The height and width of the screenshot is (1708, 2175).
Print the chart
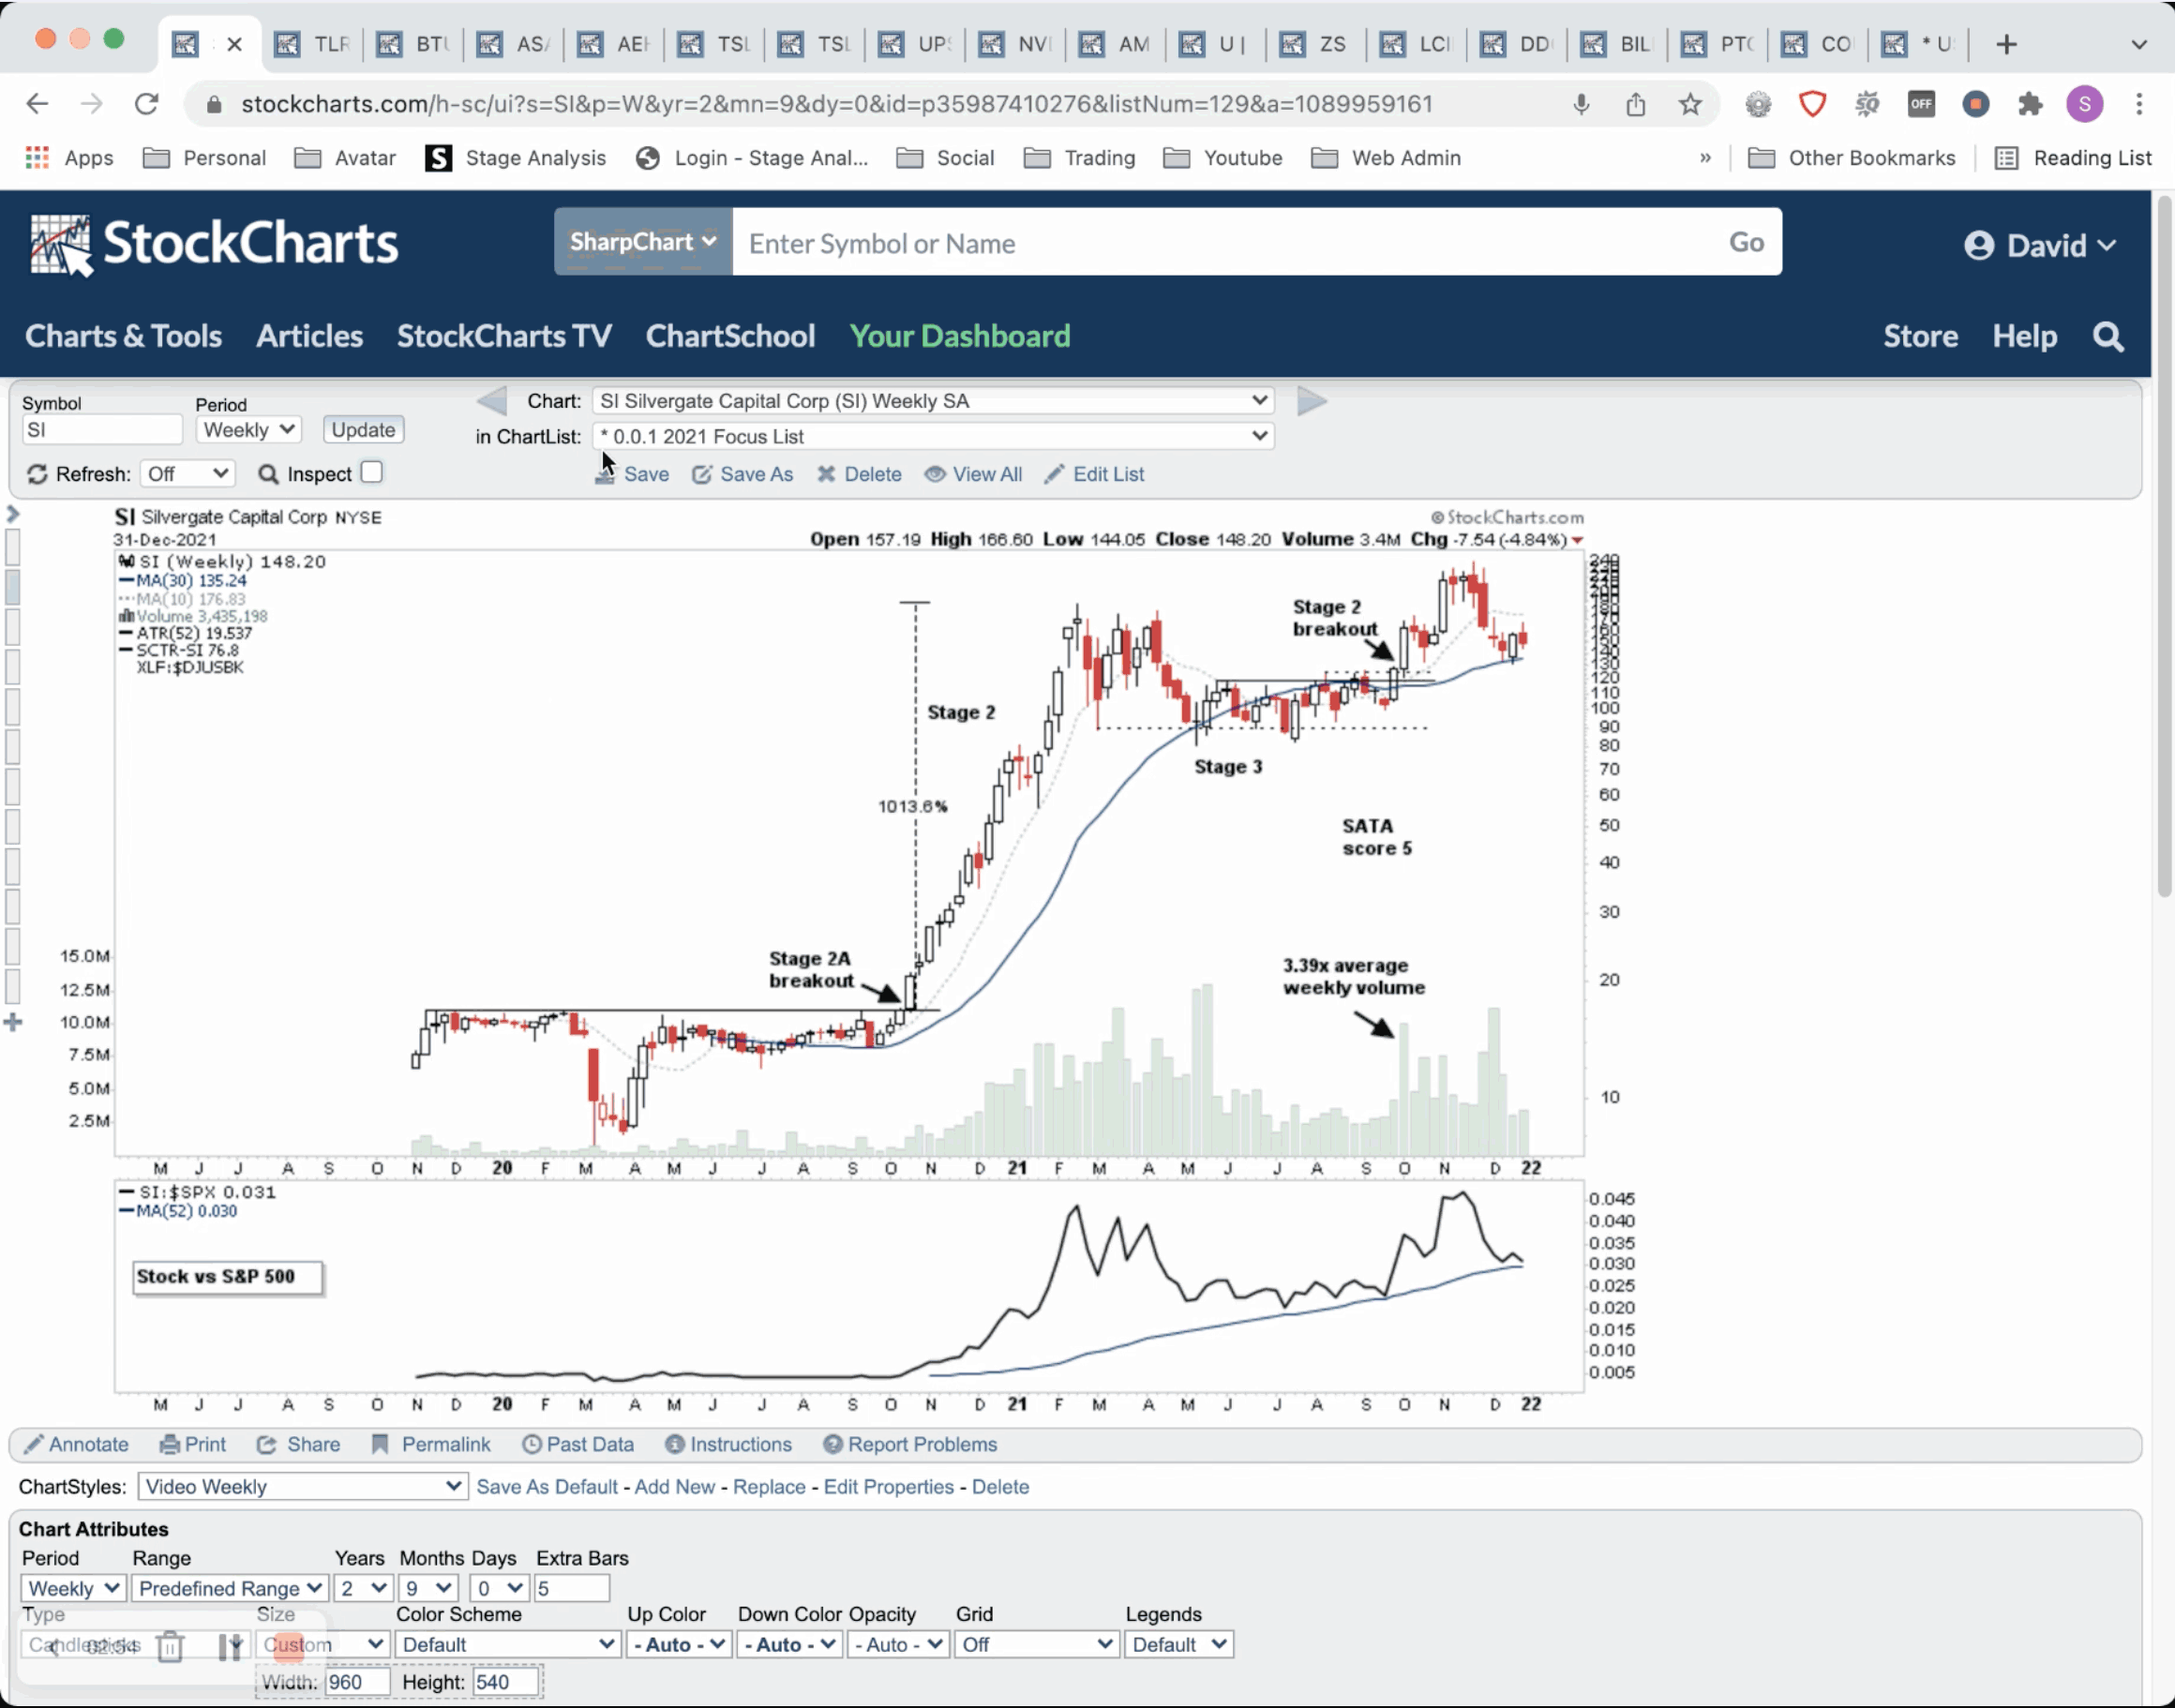[x=194, y=1444]
